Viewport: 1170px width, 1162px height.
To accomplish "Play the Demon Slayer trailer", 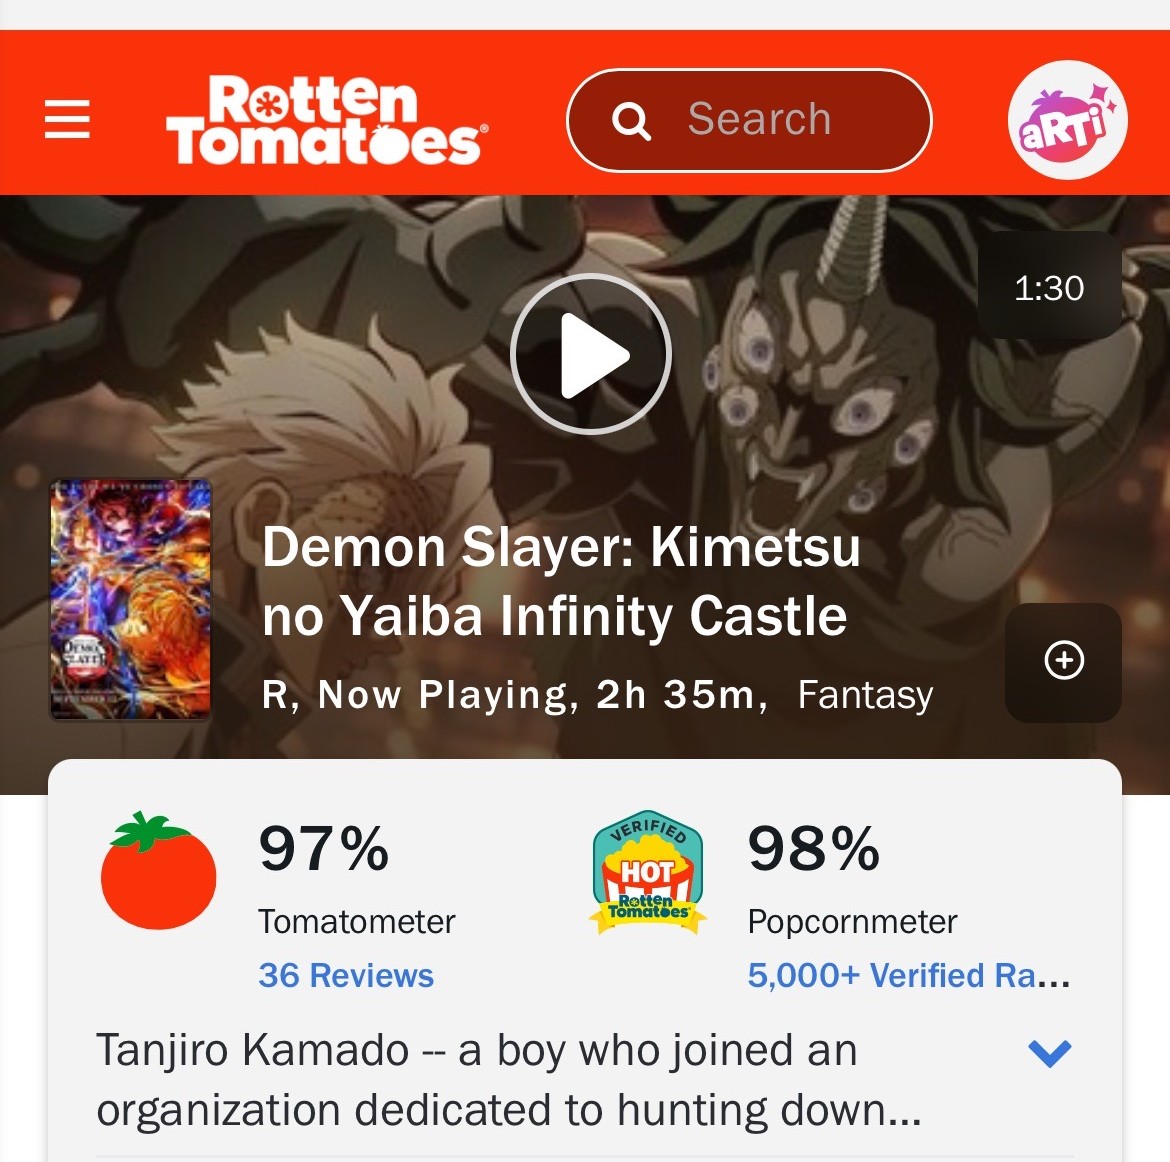I will pyautogui.click(x=591, y=354).
